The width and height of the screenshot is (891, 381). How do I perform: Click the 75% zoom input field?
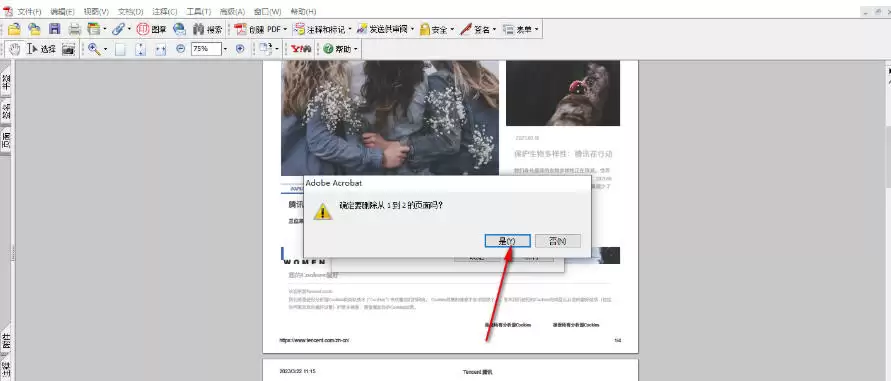pos(206,49)
